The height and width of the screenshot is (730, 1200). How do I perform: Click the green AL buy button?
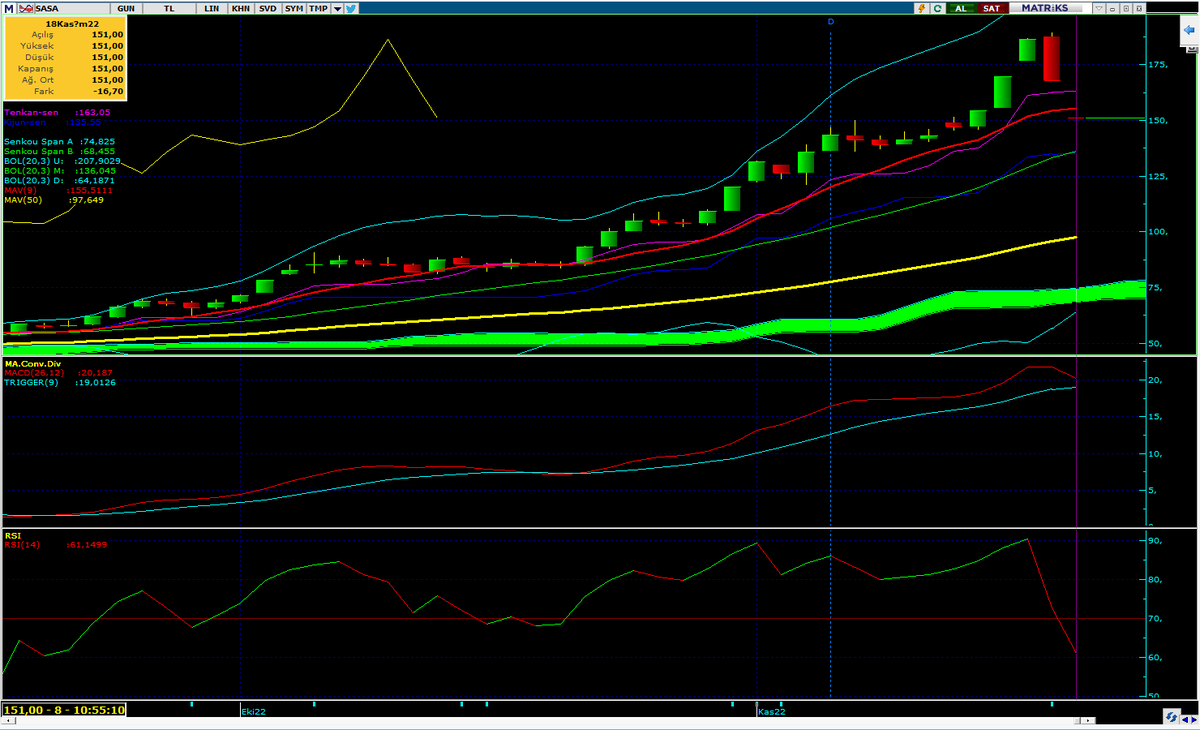pos(961,8)
